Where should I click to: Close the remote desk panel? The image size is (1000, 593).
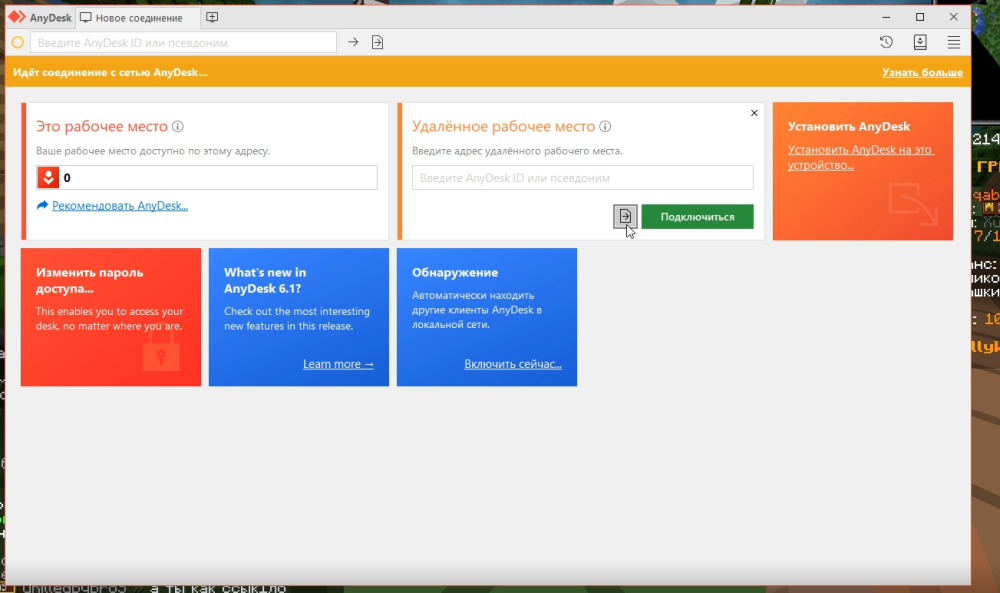(754, 113)
